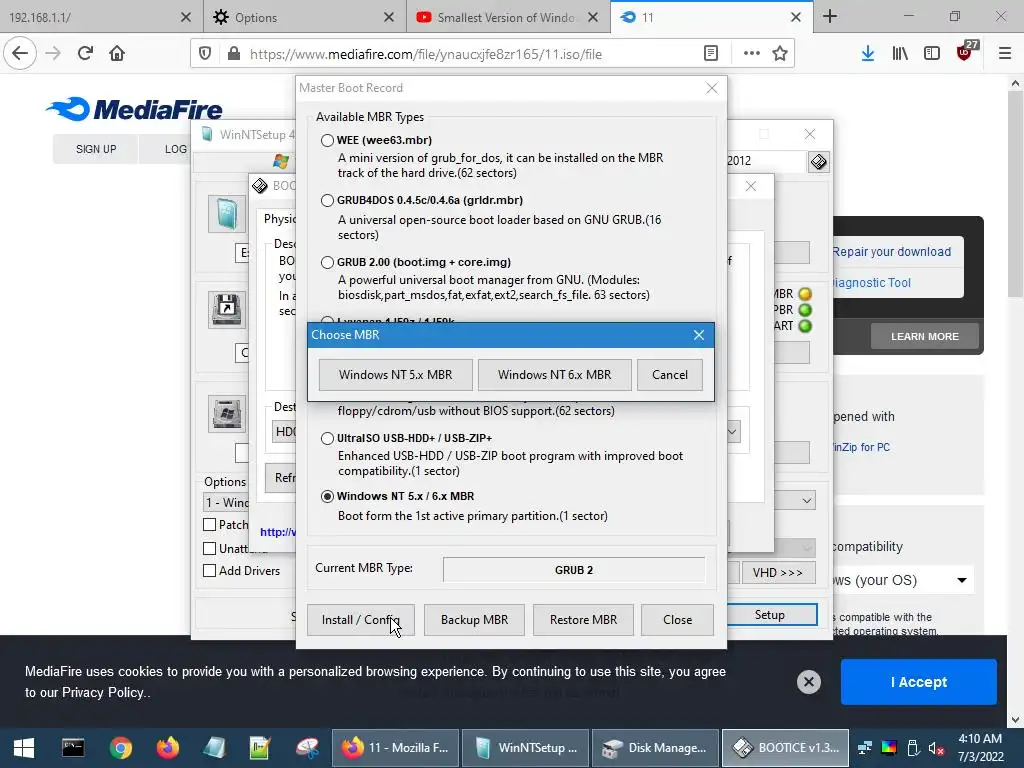Toggle Patch checkbox in WinNTSetup
1024x768 pixels.
coord(210,524)
